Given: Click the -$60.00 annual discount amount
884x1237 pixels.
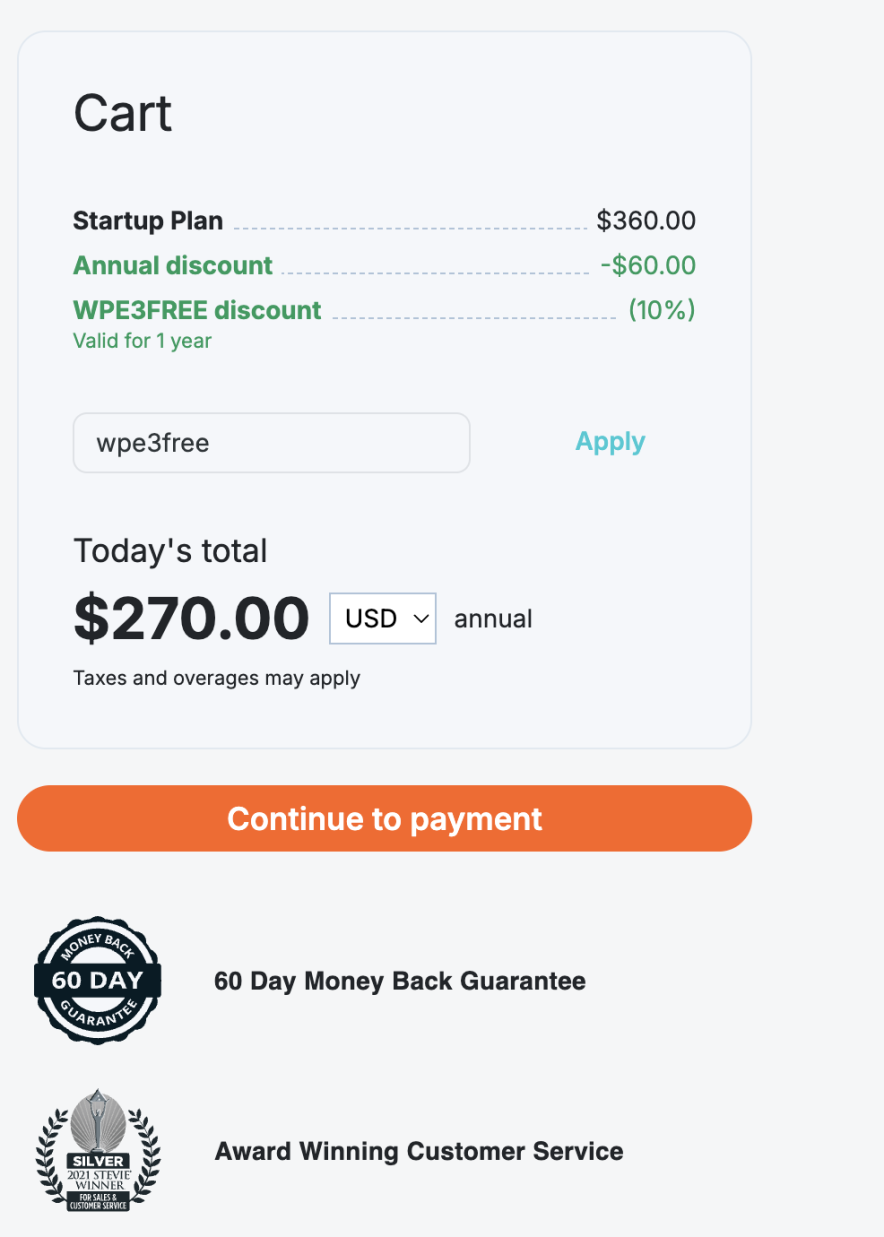Looking at the screenshot, I should 648,266.
